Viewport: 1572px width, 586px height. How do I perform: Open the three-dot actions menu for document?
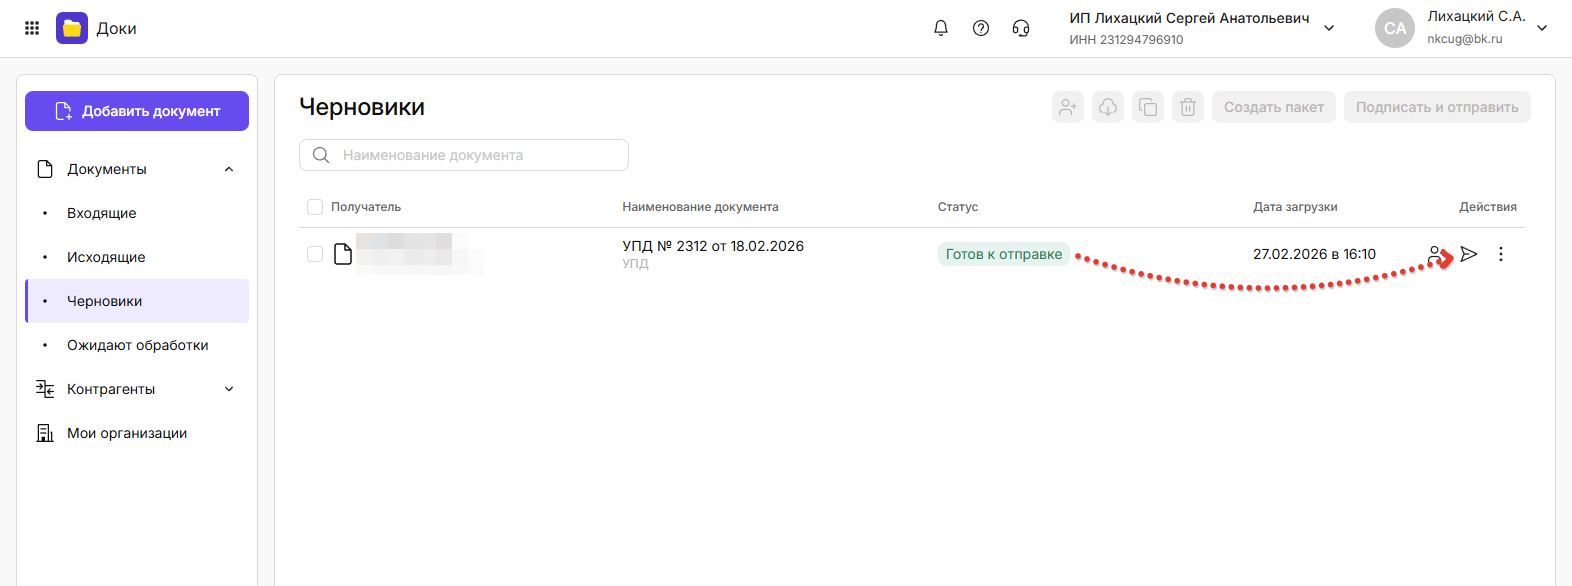[1500, 254]
